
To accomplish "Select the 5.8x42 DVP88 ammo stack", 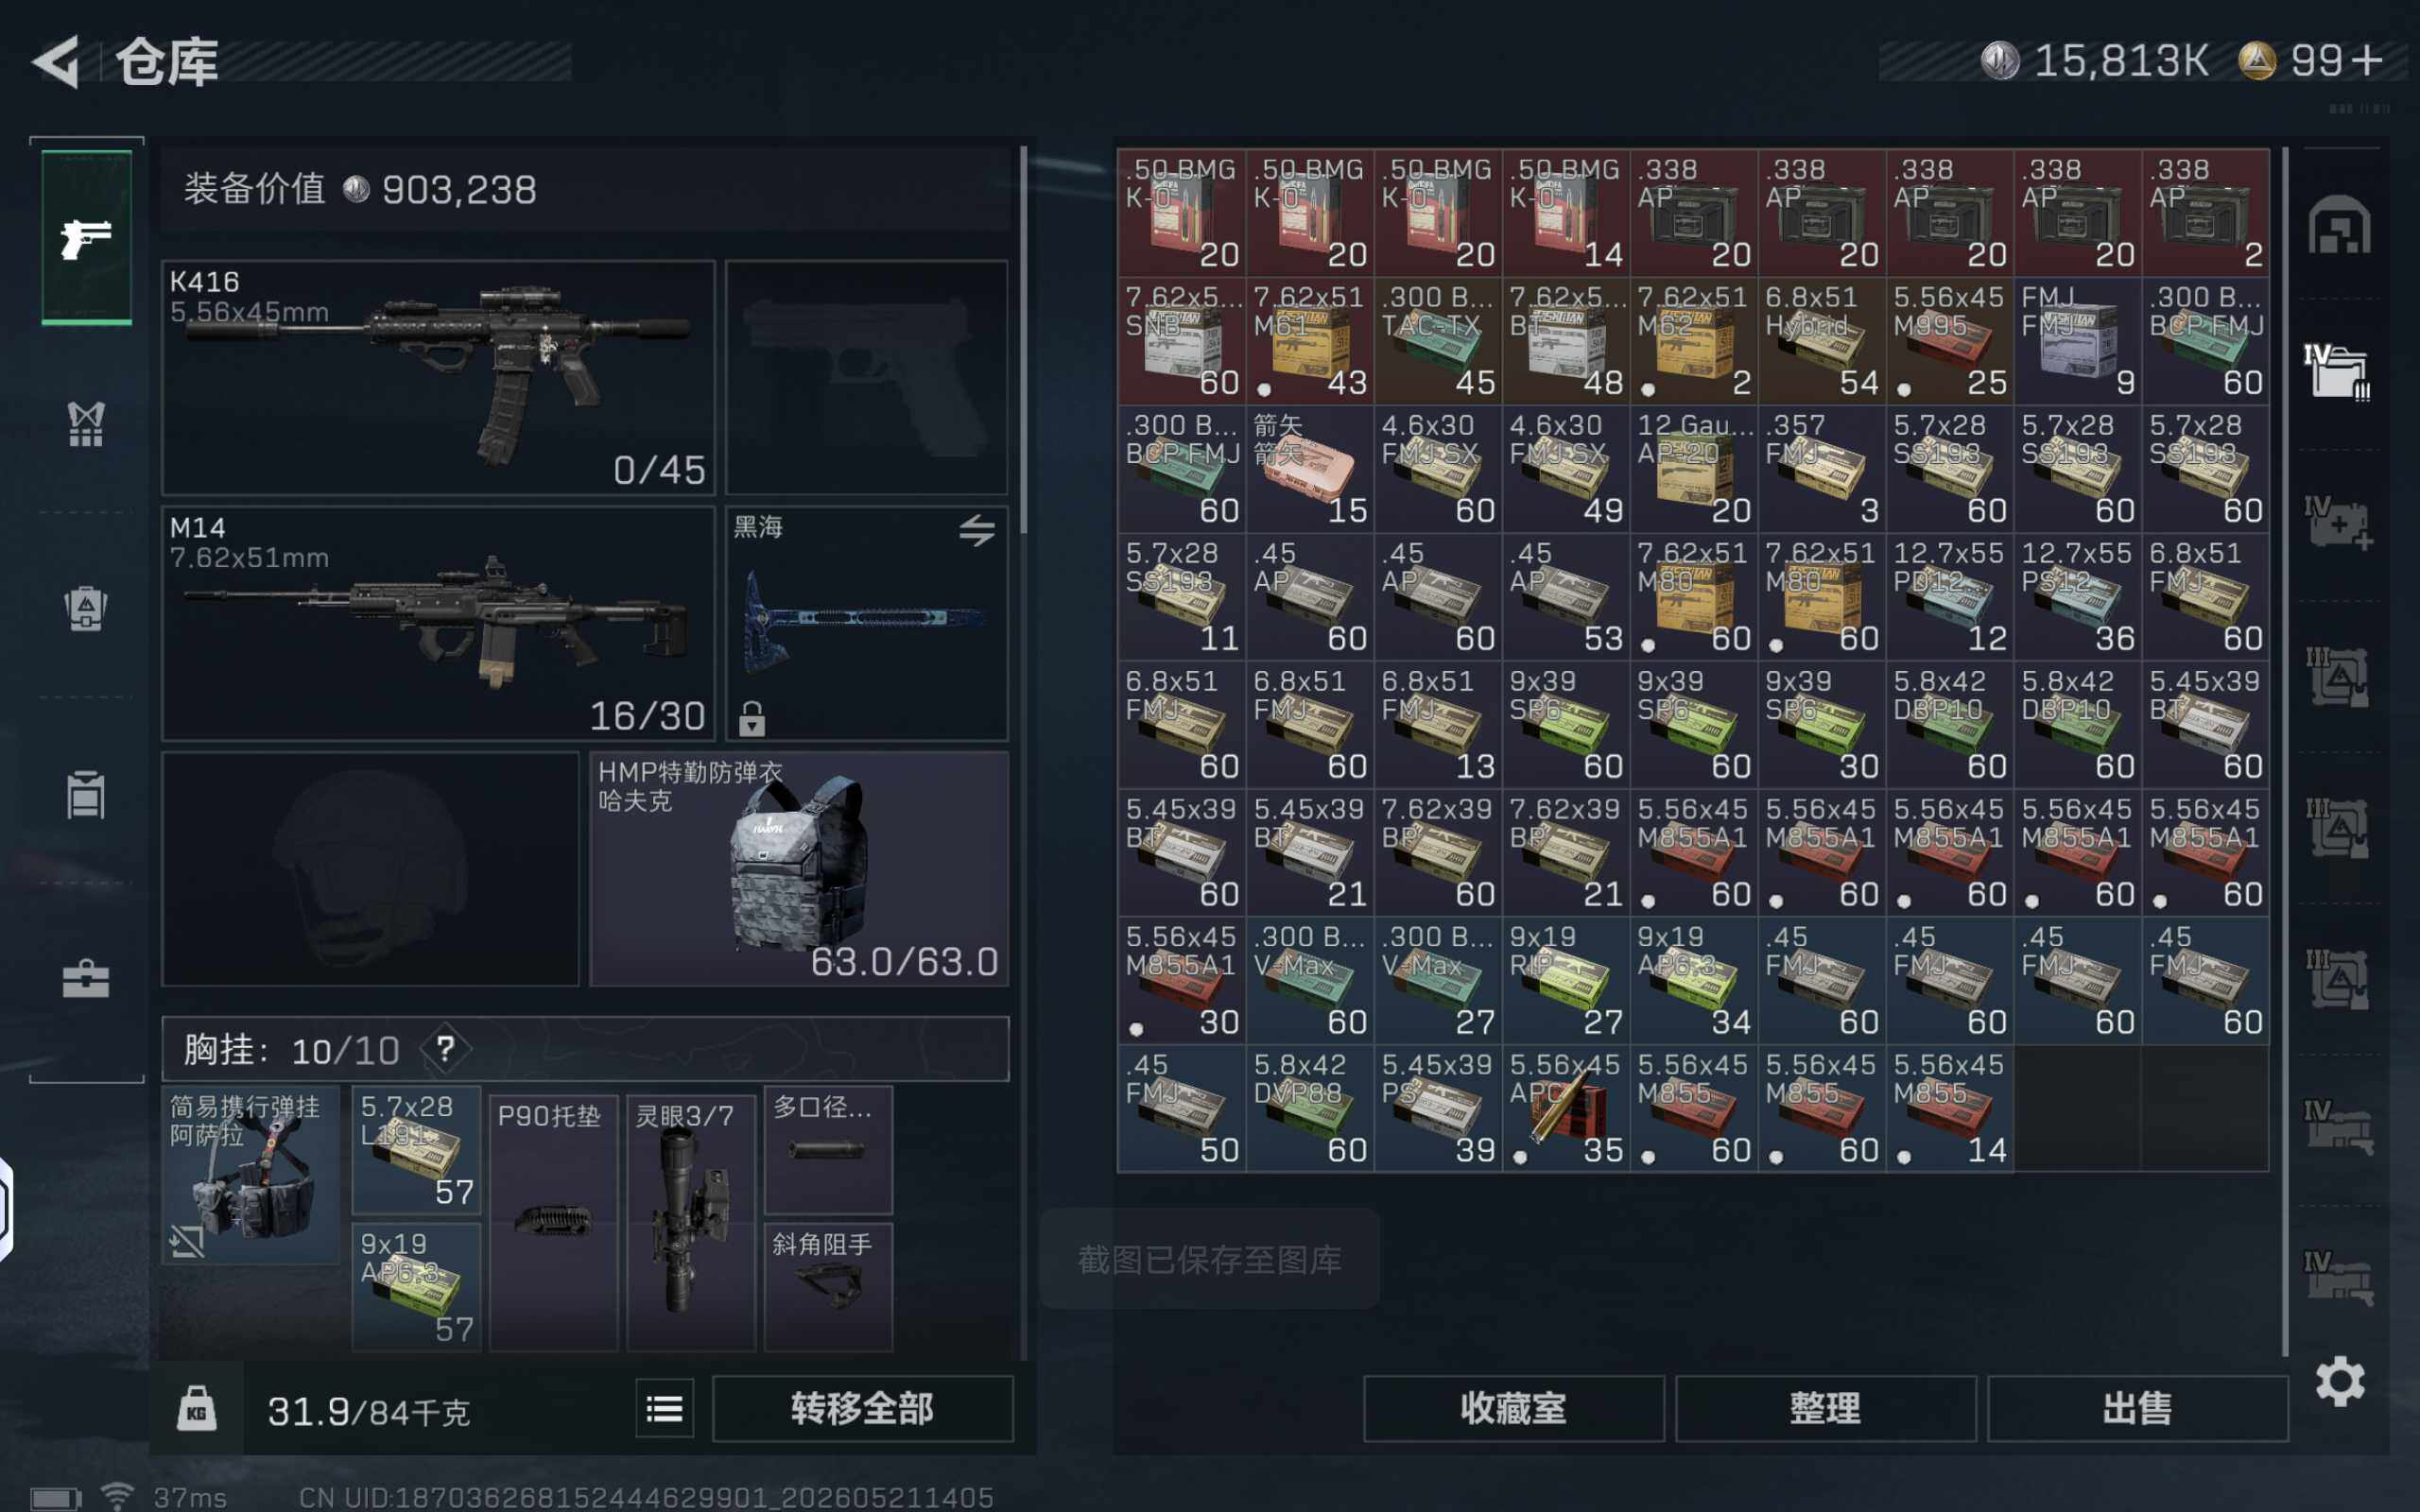I will click(1310, 1109).
